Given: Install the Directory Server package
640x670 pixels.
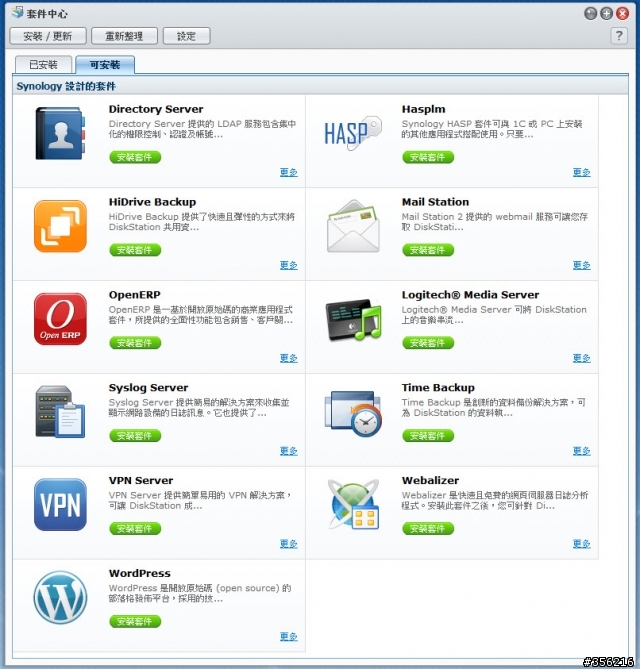Looking at the screenshot, I should tap(135, 157).
